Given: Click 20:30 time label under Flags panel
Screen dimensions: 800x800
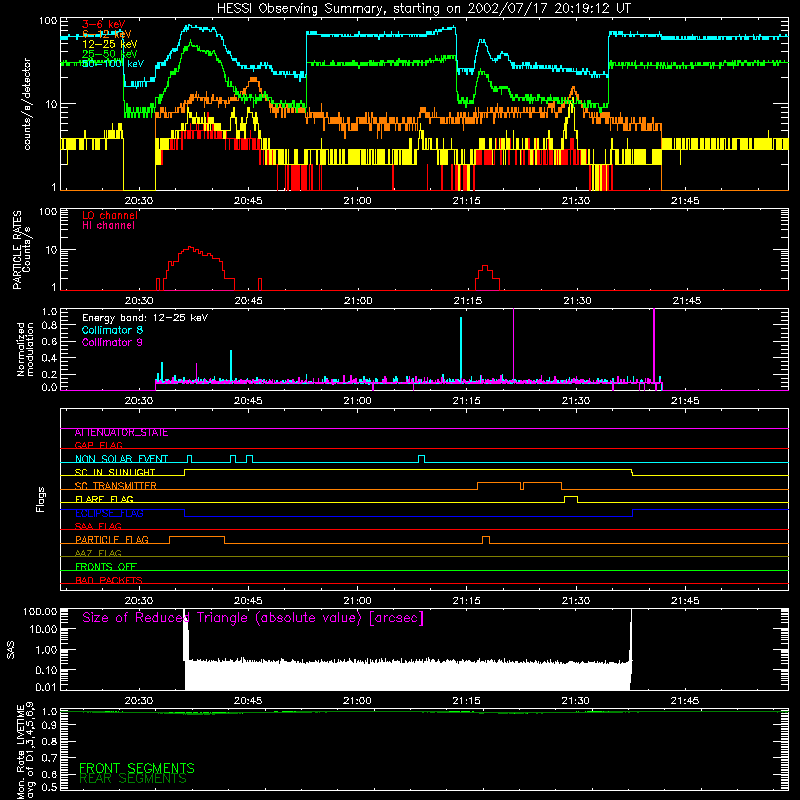Looking at the screenshot, I should click(139, 601).
